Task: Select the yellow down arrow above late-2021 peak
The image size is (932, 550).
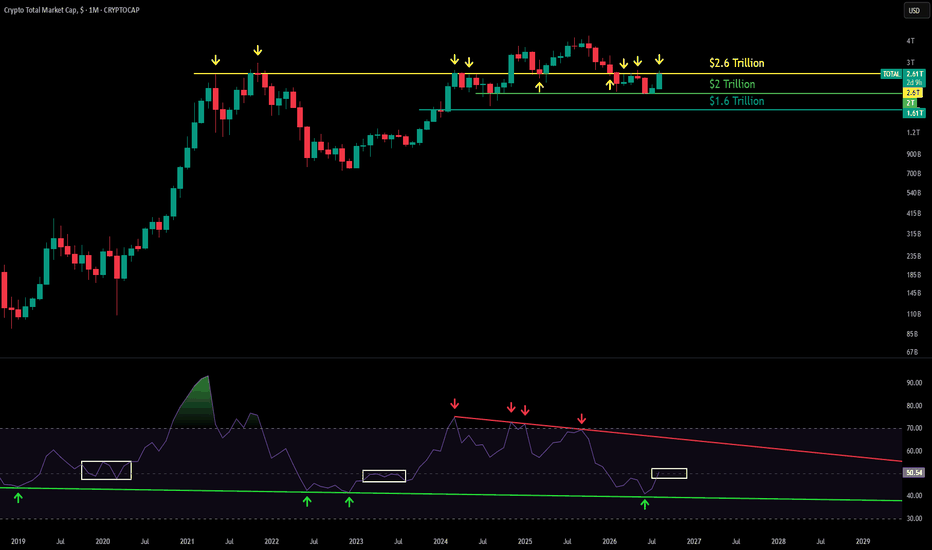Action: coord(257,50)
